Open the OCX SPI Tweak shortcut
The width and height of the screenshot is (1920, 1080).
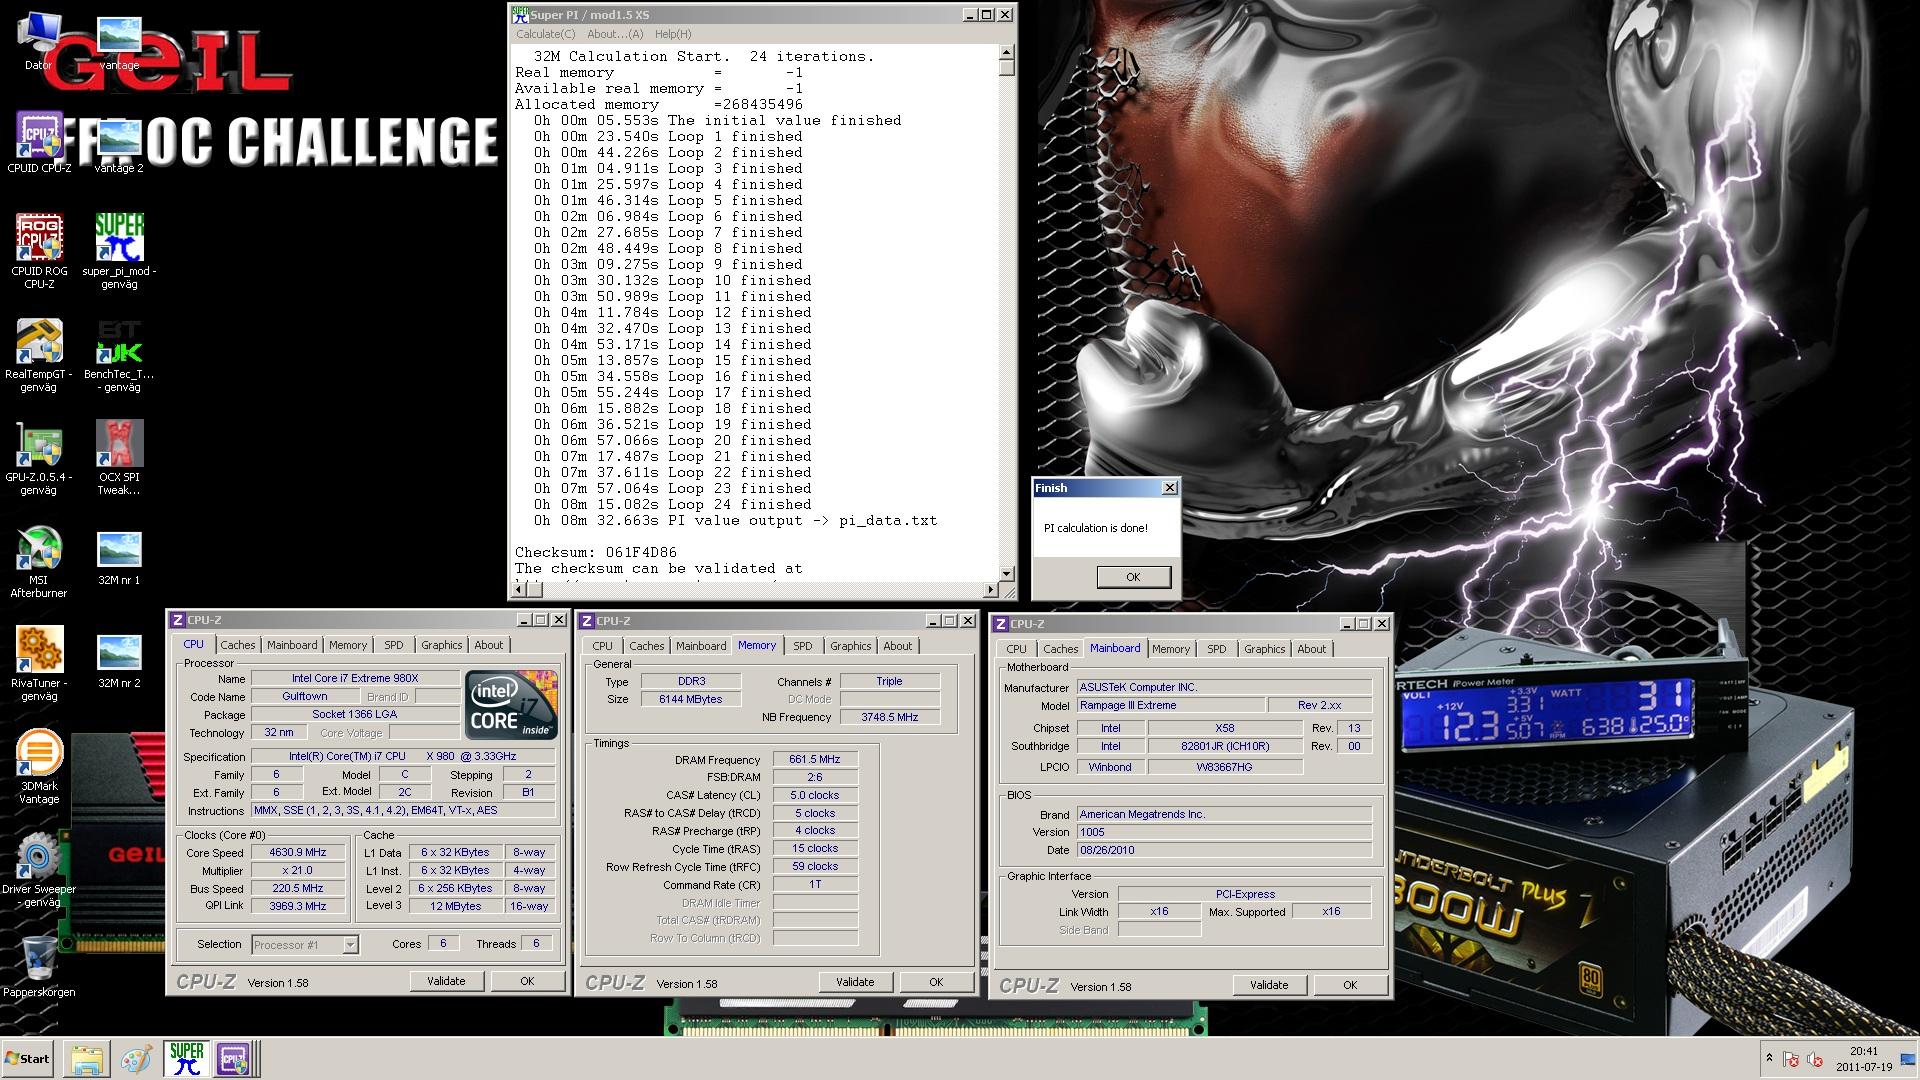(x=119, y=458)
